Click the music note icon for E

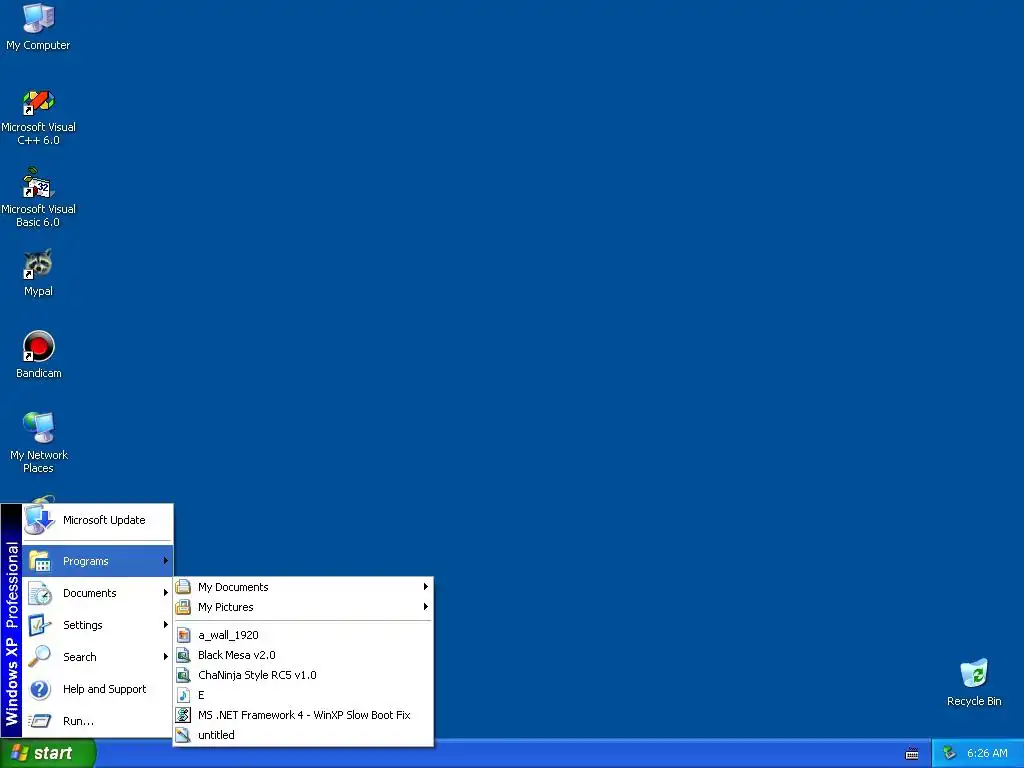(184, 695)
